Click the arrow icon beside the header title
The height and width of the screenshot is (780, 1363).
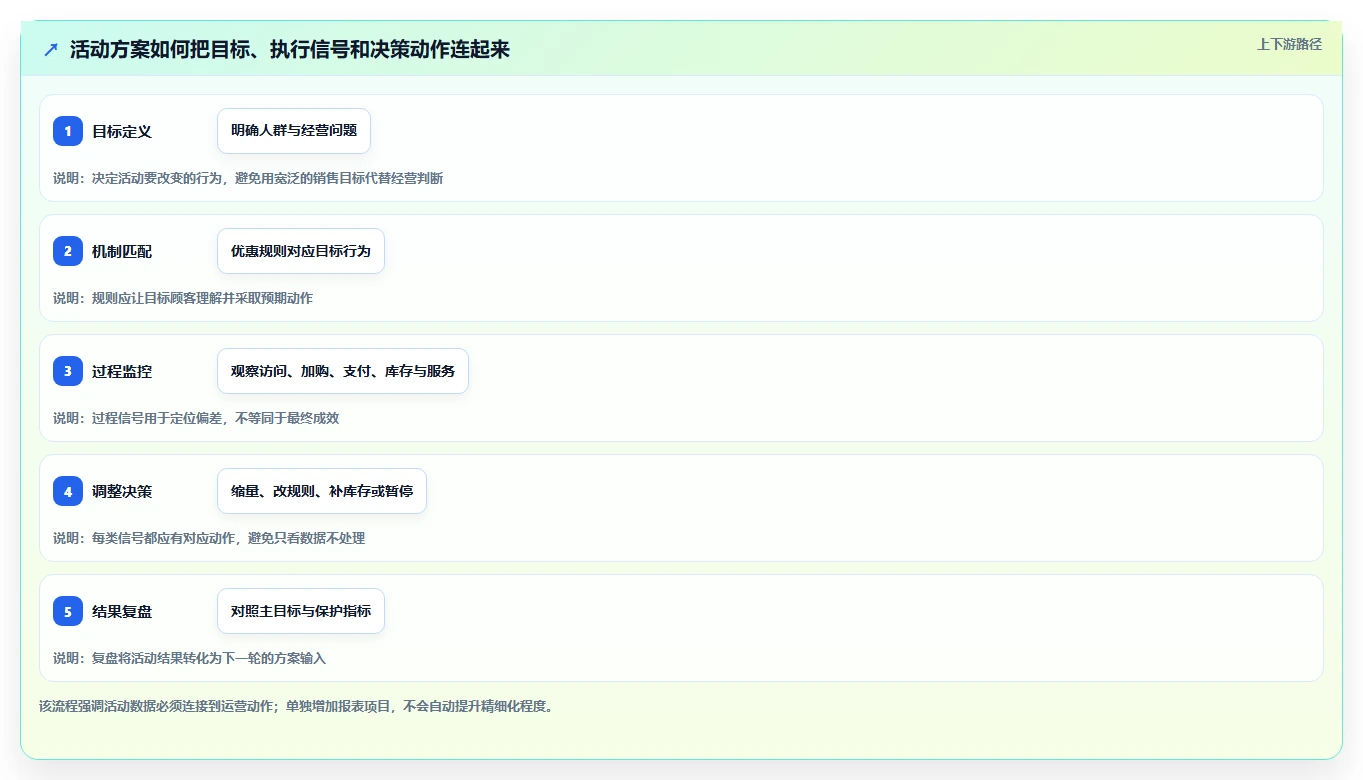tap(51, 49)
